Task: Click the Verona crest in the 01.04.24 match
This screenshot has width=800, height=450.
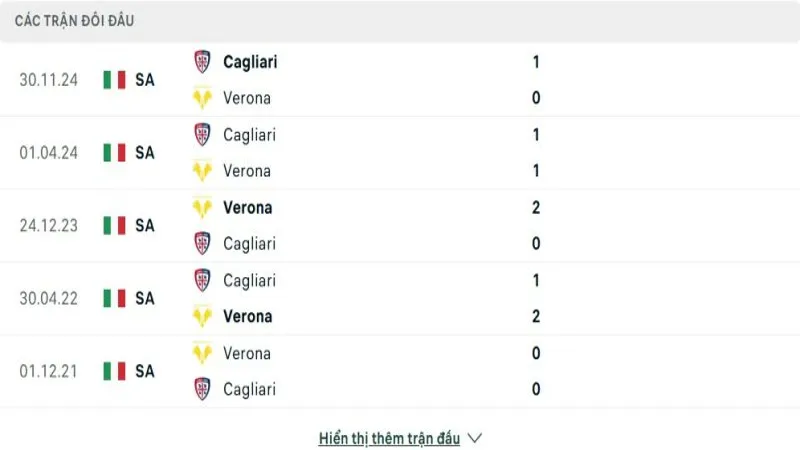Action: coord(202,171)
